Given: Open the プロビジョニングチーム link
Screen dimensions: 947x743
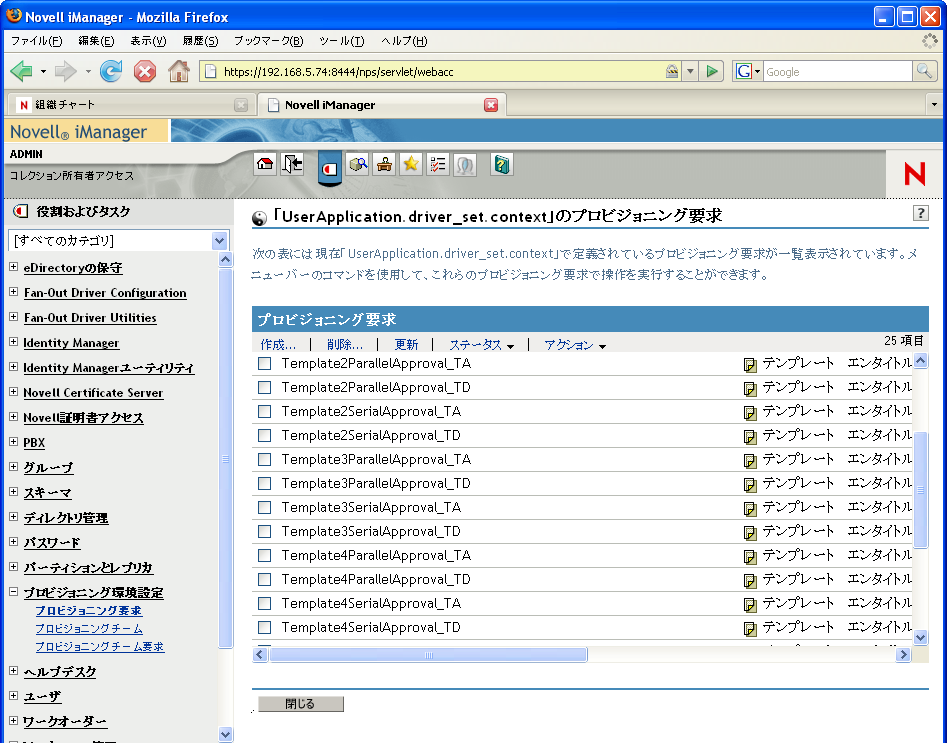Looking at the screenshot, I should pyautogui.click(x=89, y=629).
